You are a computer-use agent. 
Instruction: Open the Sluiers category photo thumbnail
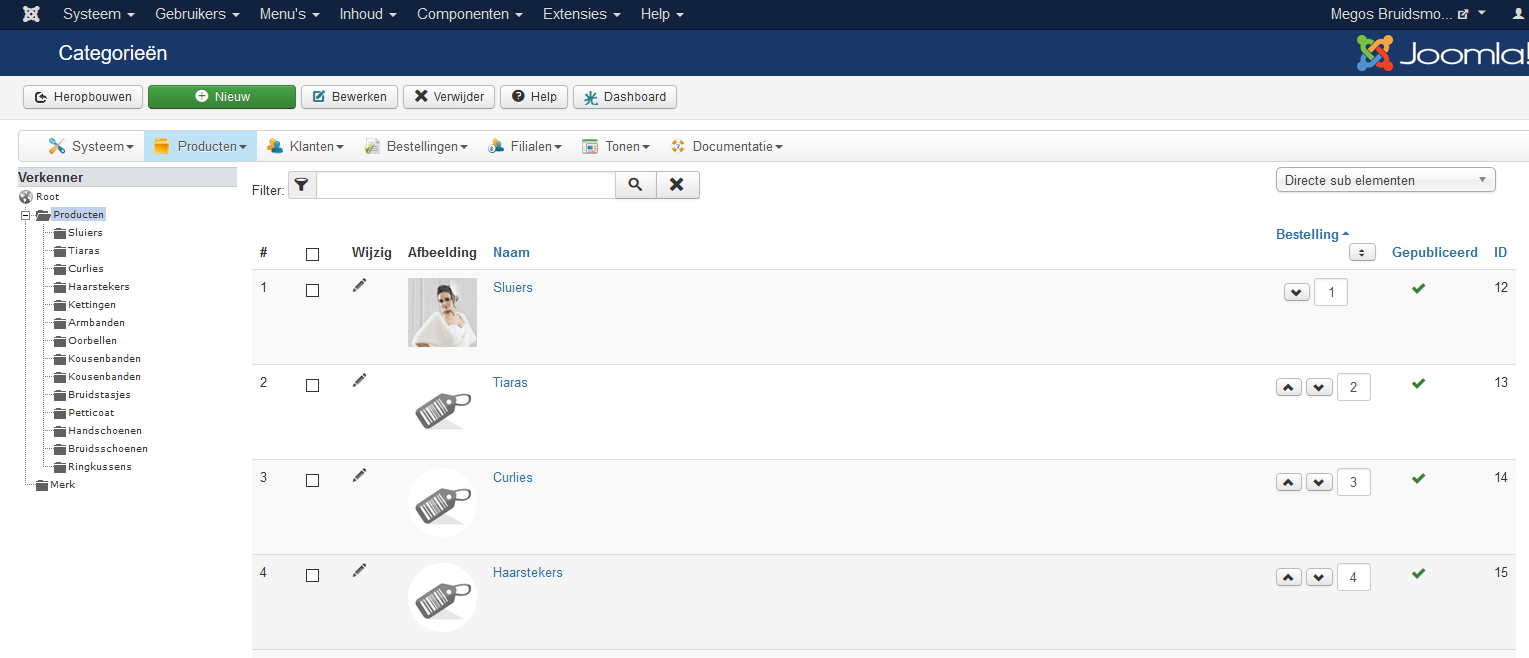coord(442,312)
